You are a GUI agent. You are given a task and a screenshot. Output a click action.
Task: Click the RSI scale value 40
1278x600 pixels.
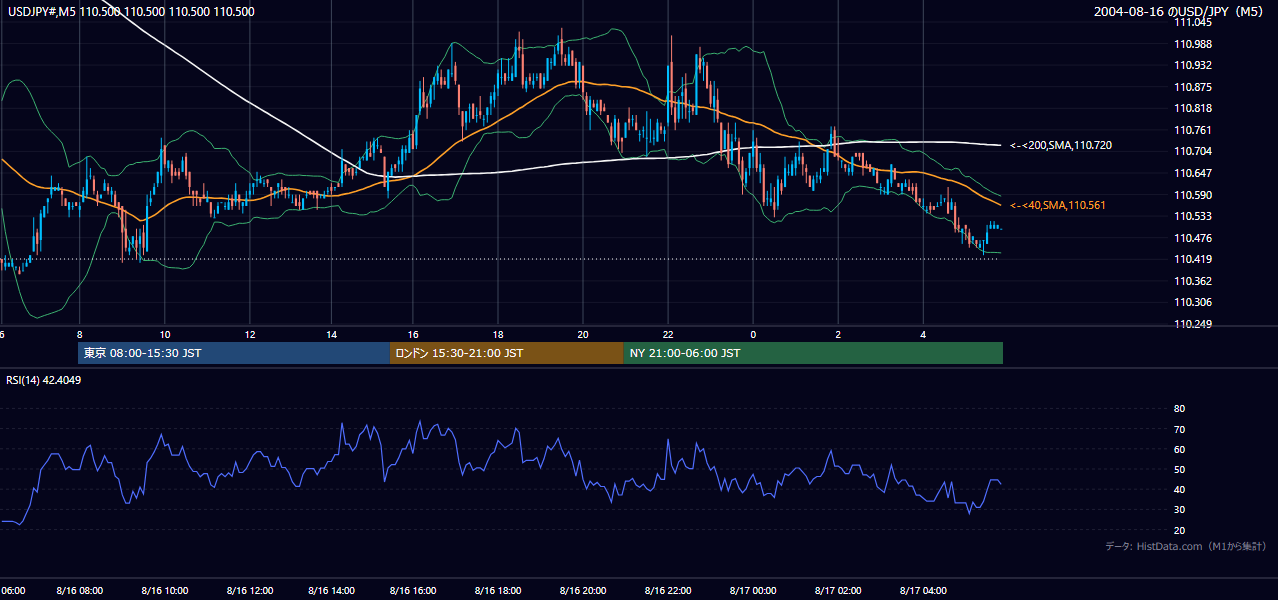pyautogui.click(x=1179, y=490)
